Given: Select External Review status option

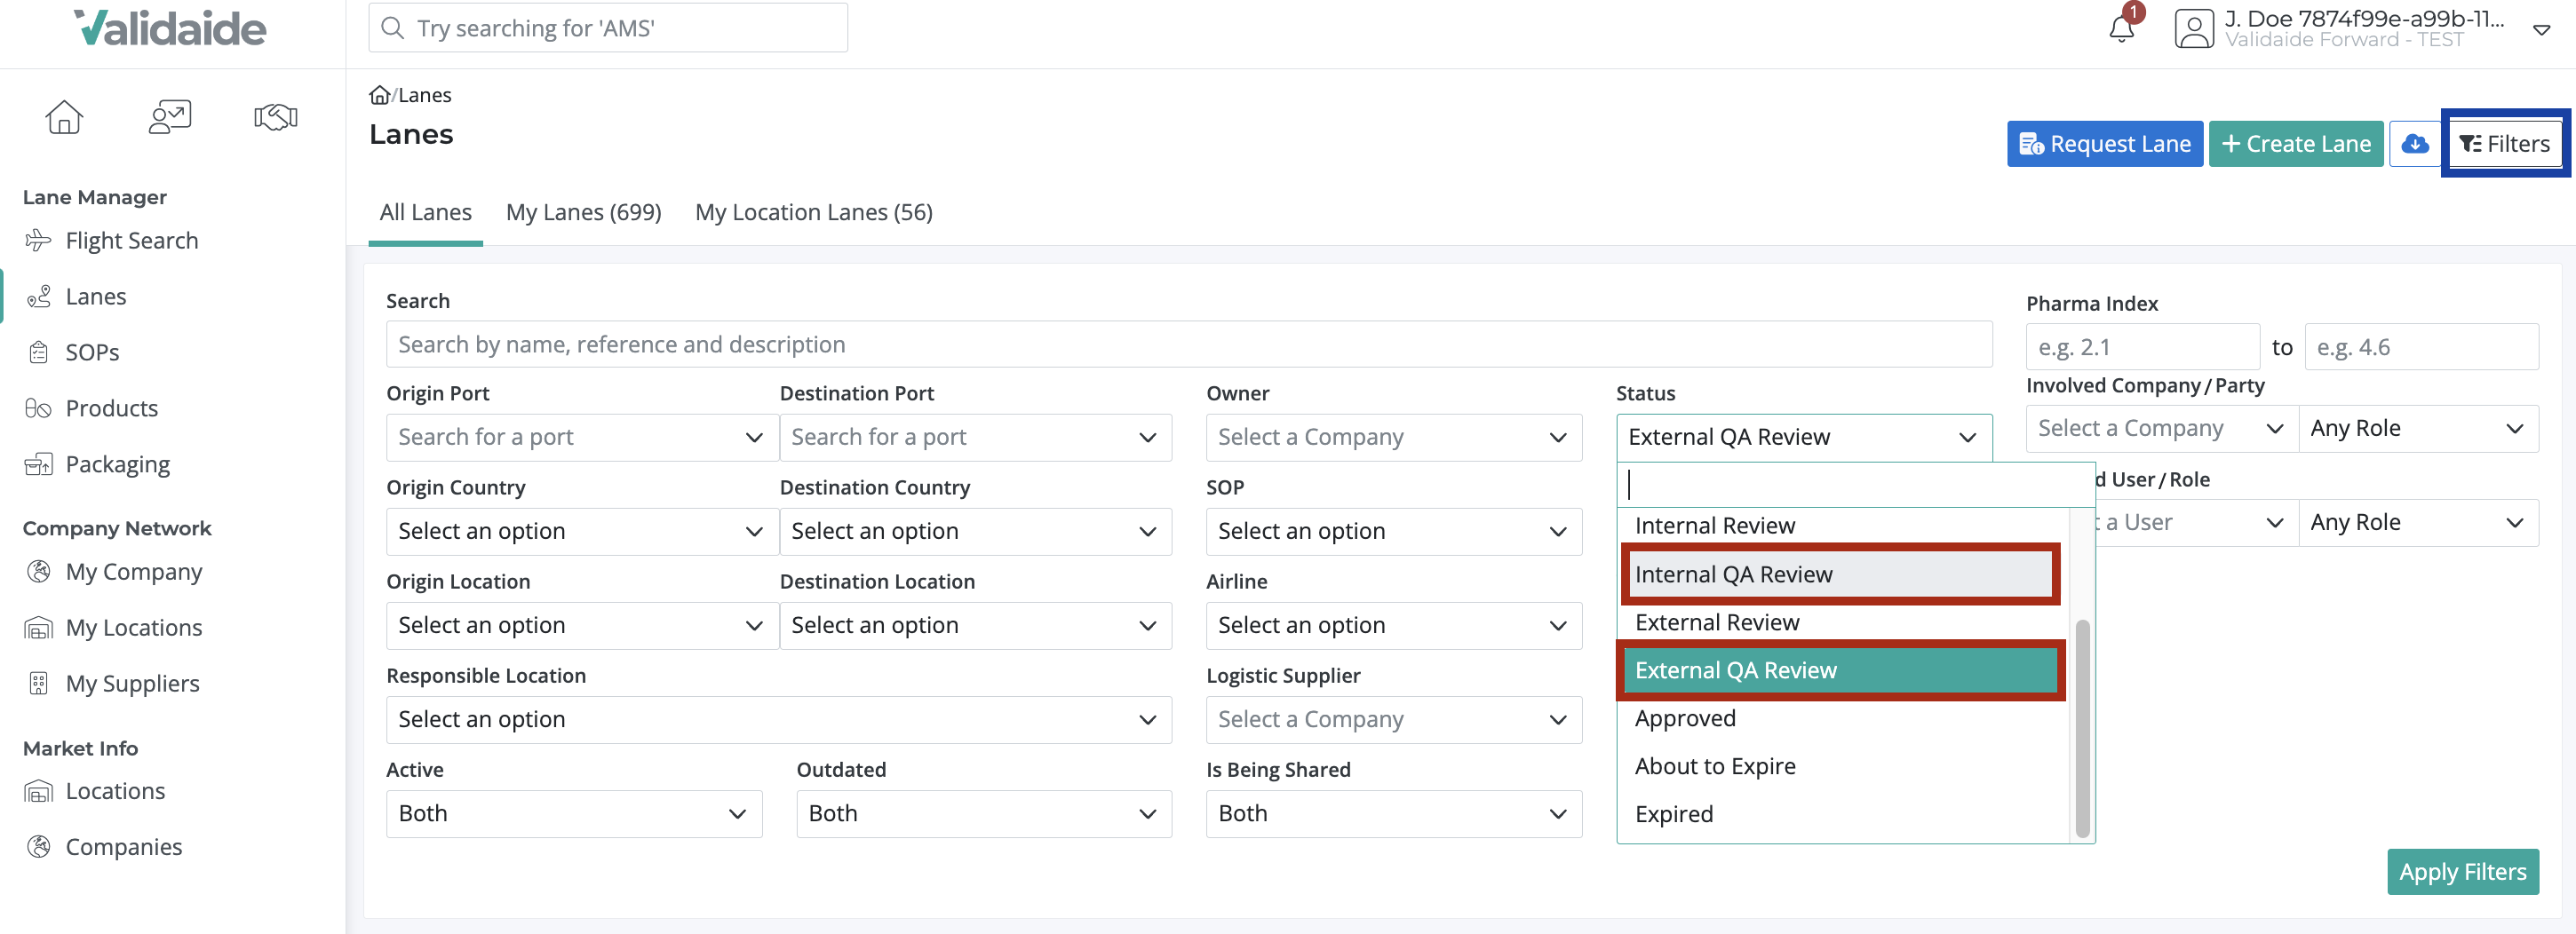Looking at the screenshot, I should [1842, 623].
